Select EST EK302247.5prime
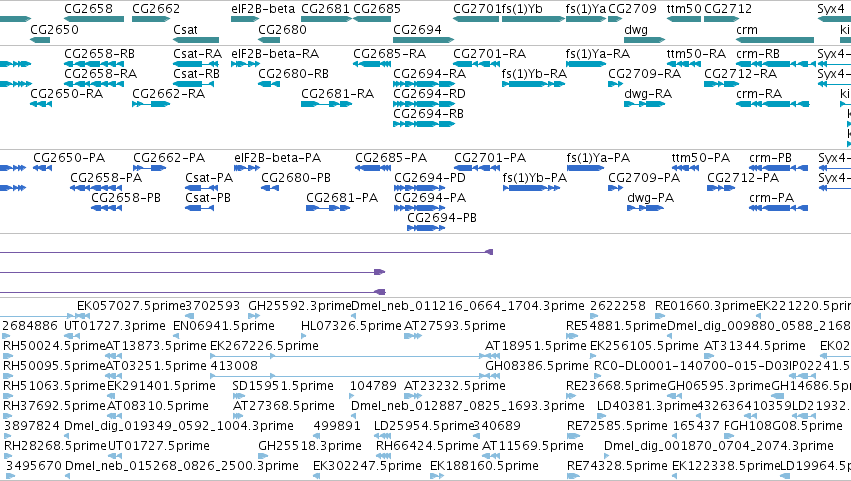Screen dimensions: 851x481 pos(318,476)
